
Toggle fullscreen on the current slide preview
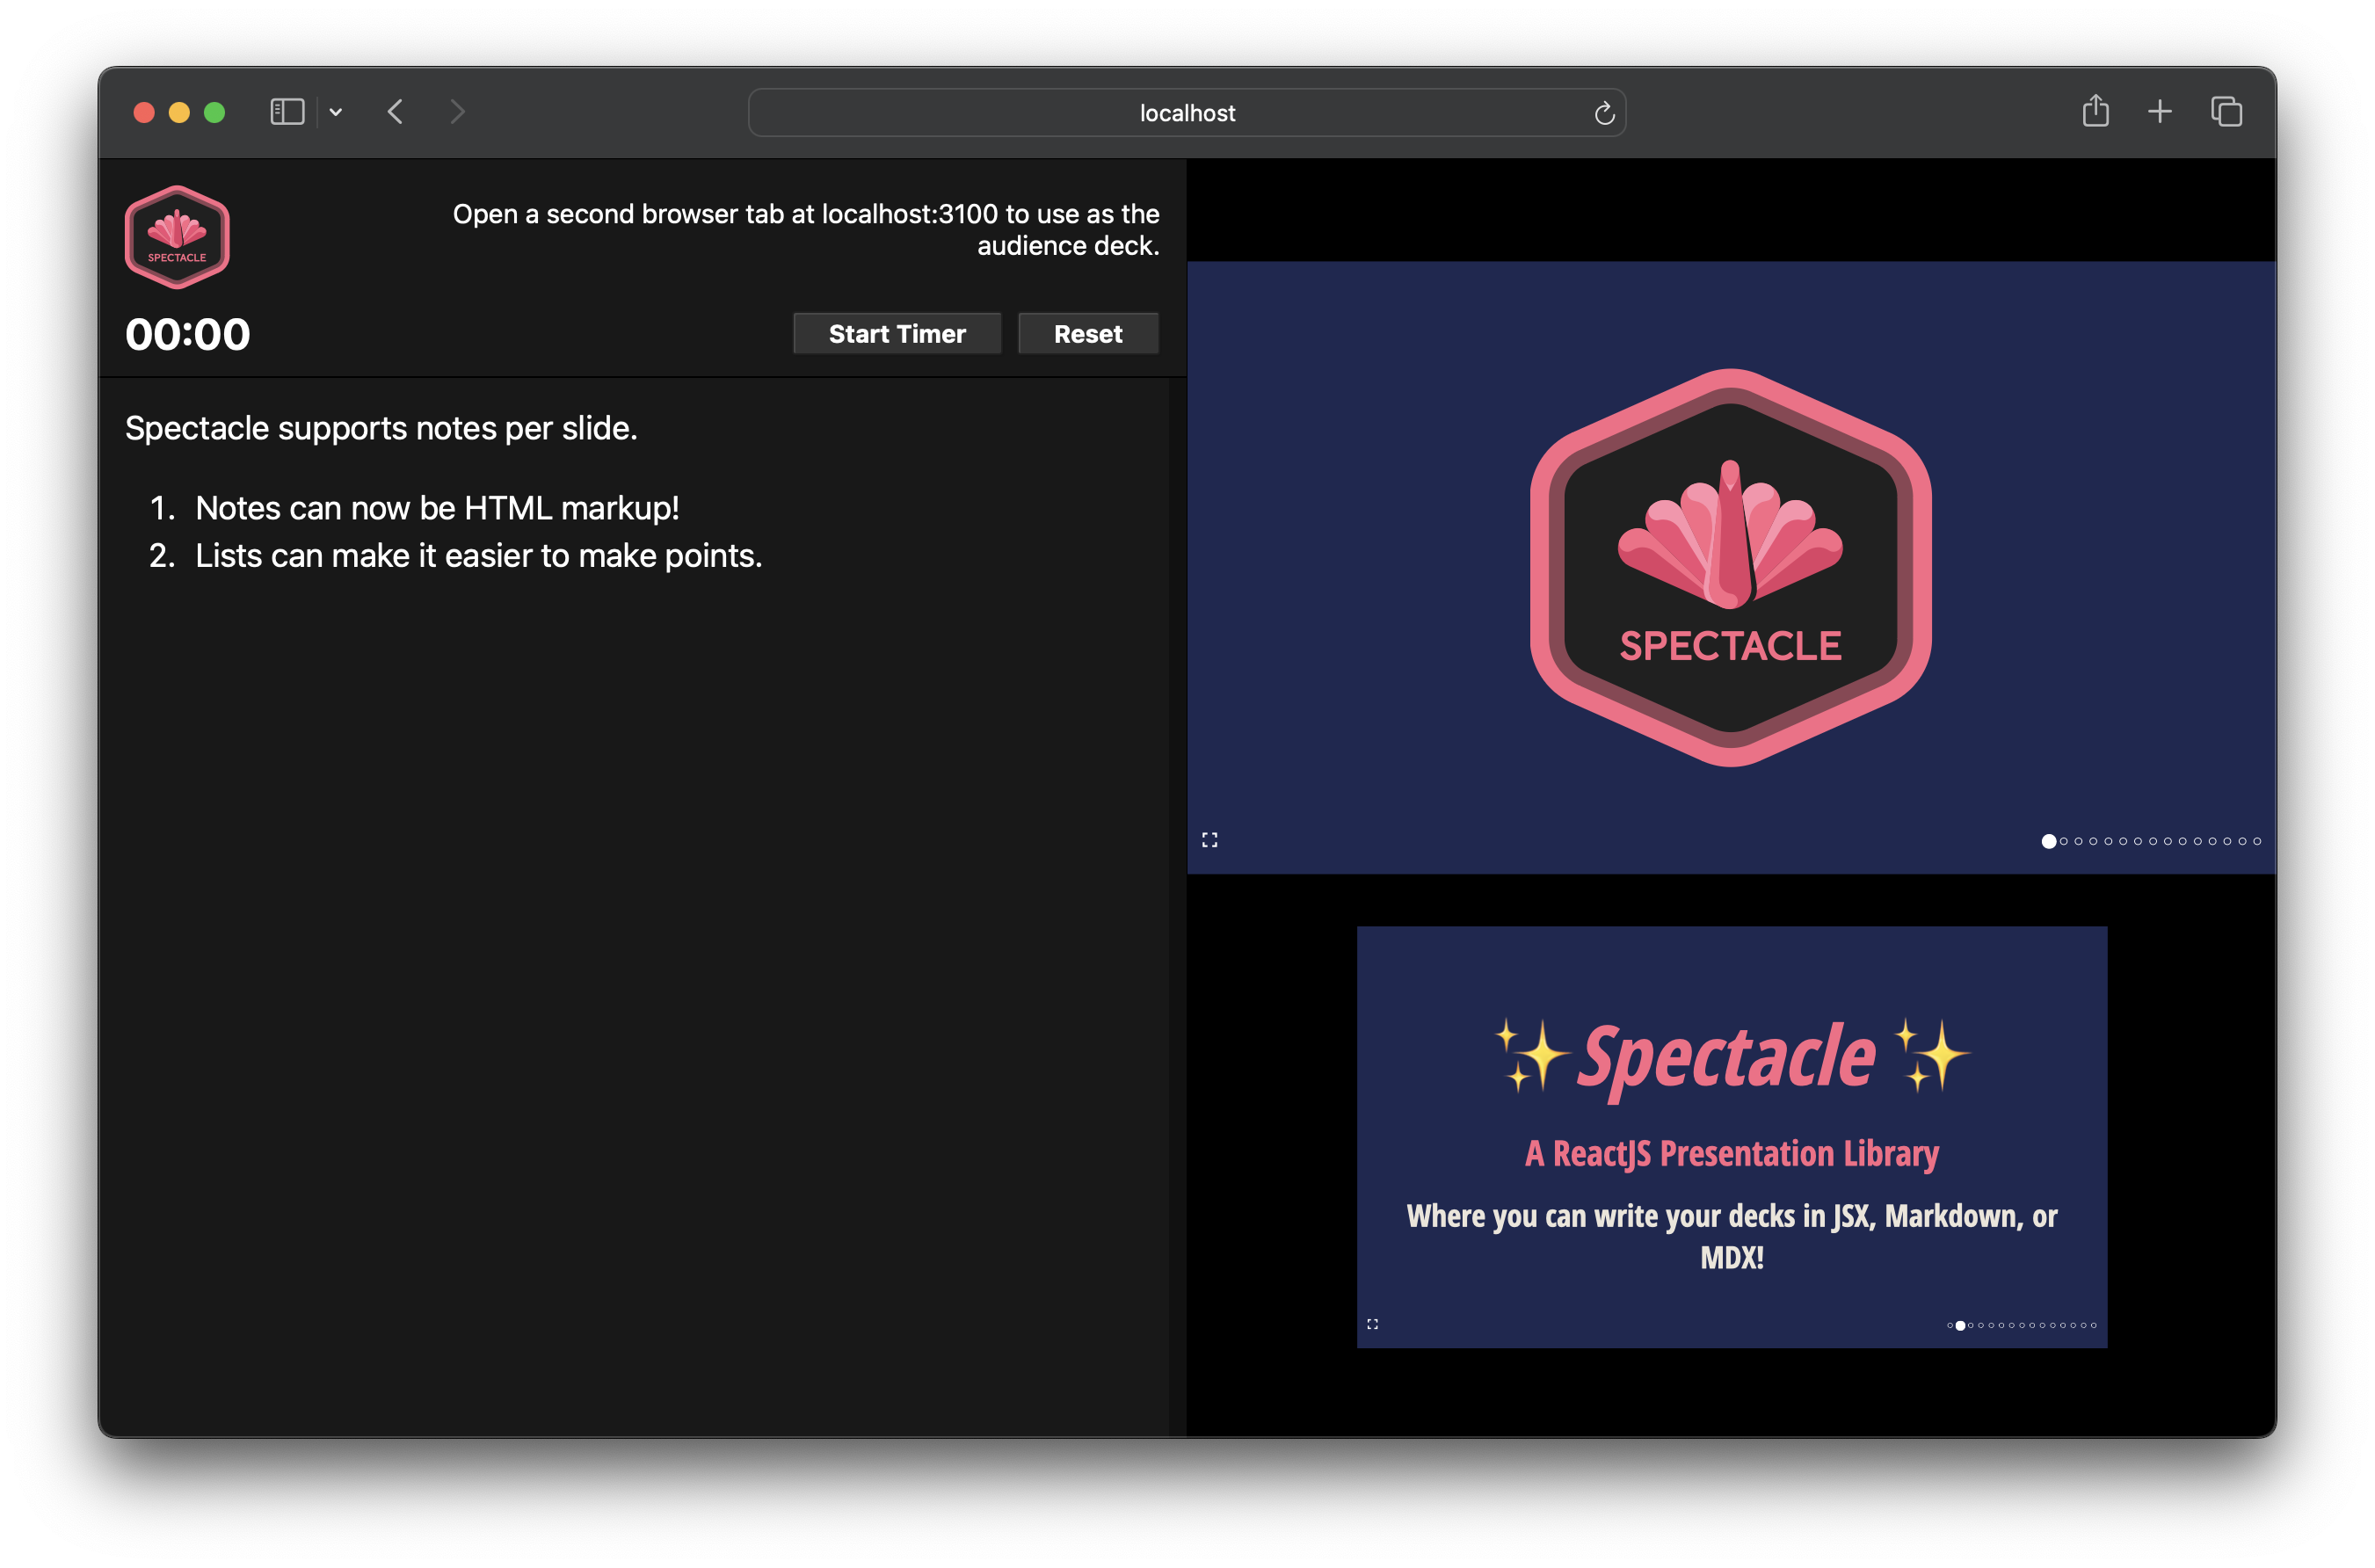pyautogui.click(x=1210, y=840)
